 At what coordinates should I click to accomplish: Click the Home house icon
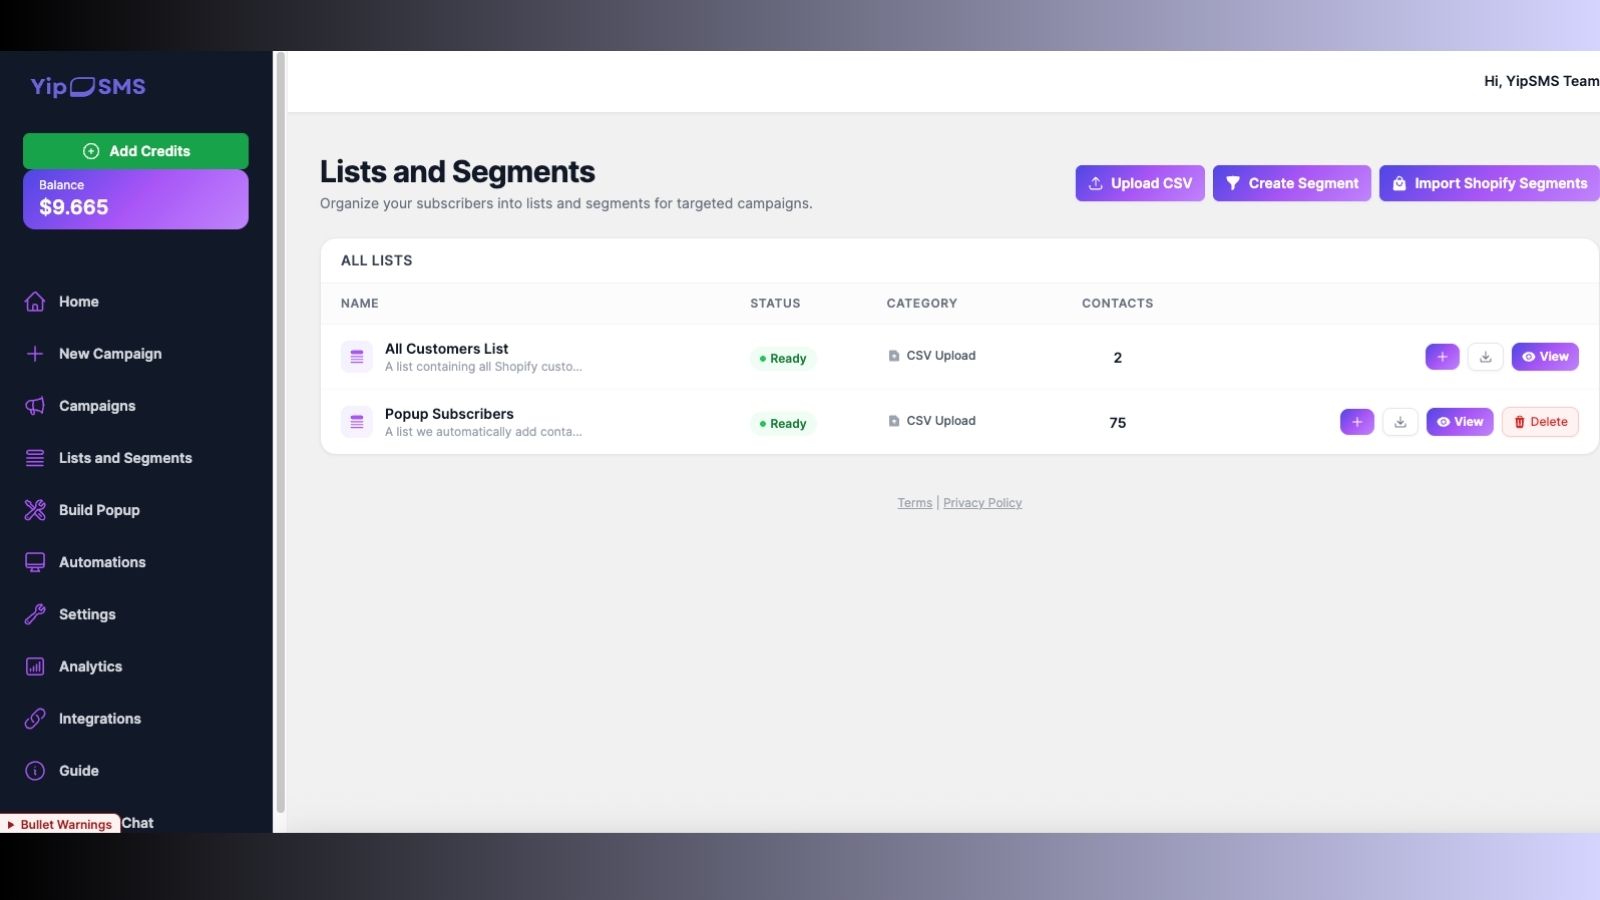[x=35, y=302]
